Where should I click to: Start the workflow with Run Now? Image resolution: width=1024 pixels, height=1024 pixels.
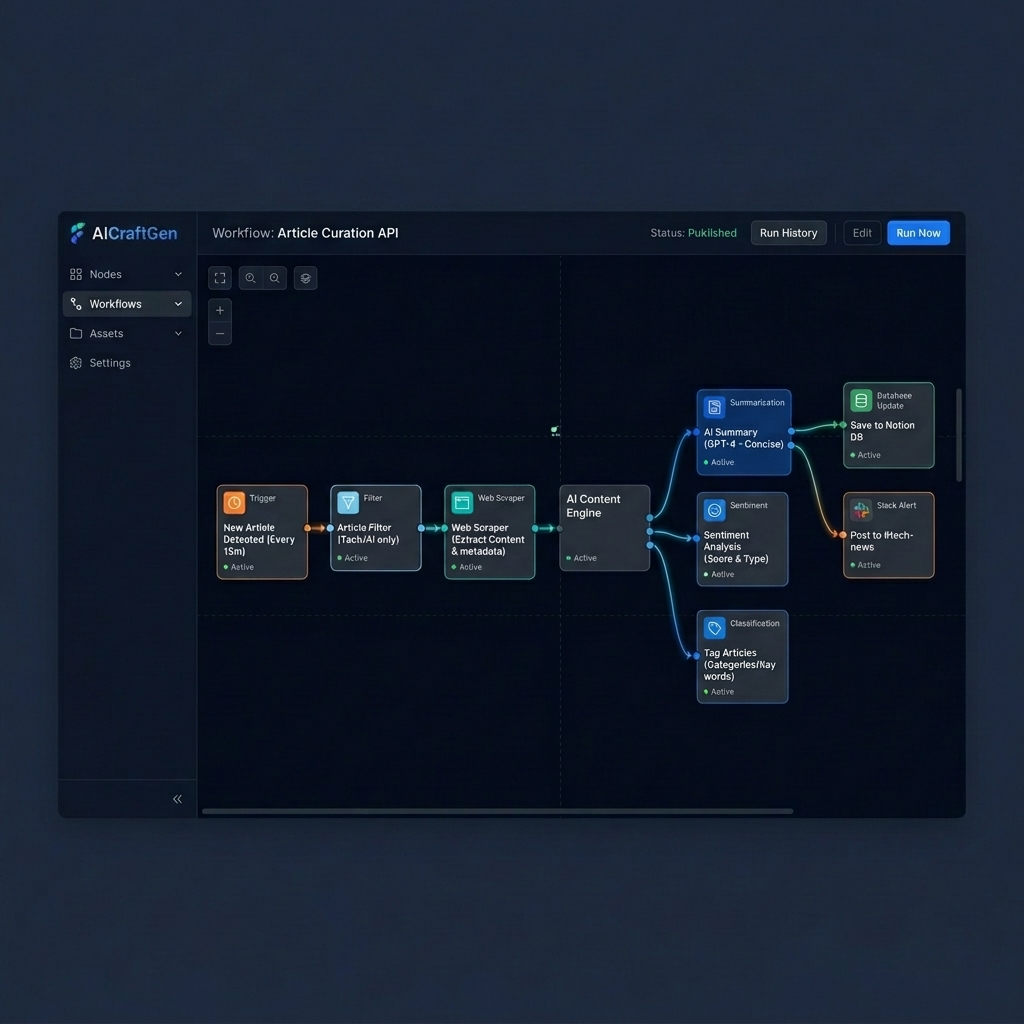coord(918,233)
